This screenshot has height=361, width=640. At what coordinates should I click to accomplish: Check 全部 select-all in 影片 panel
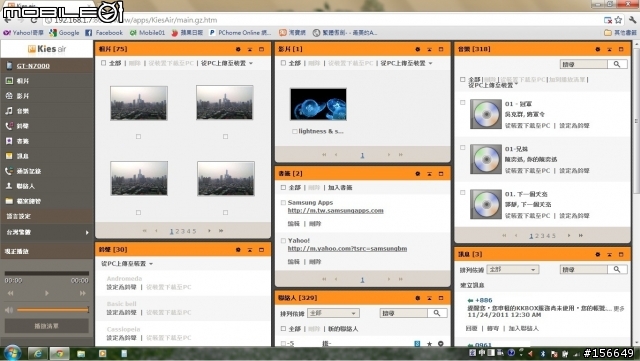point(283,63)
